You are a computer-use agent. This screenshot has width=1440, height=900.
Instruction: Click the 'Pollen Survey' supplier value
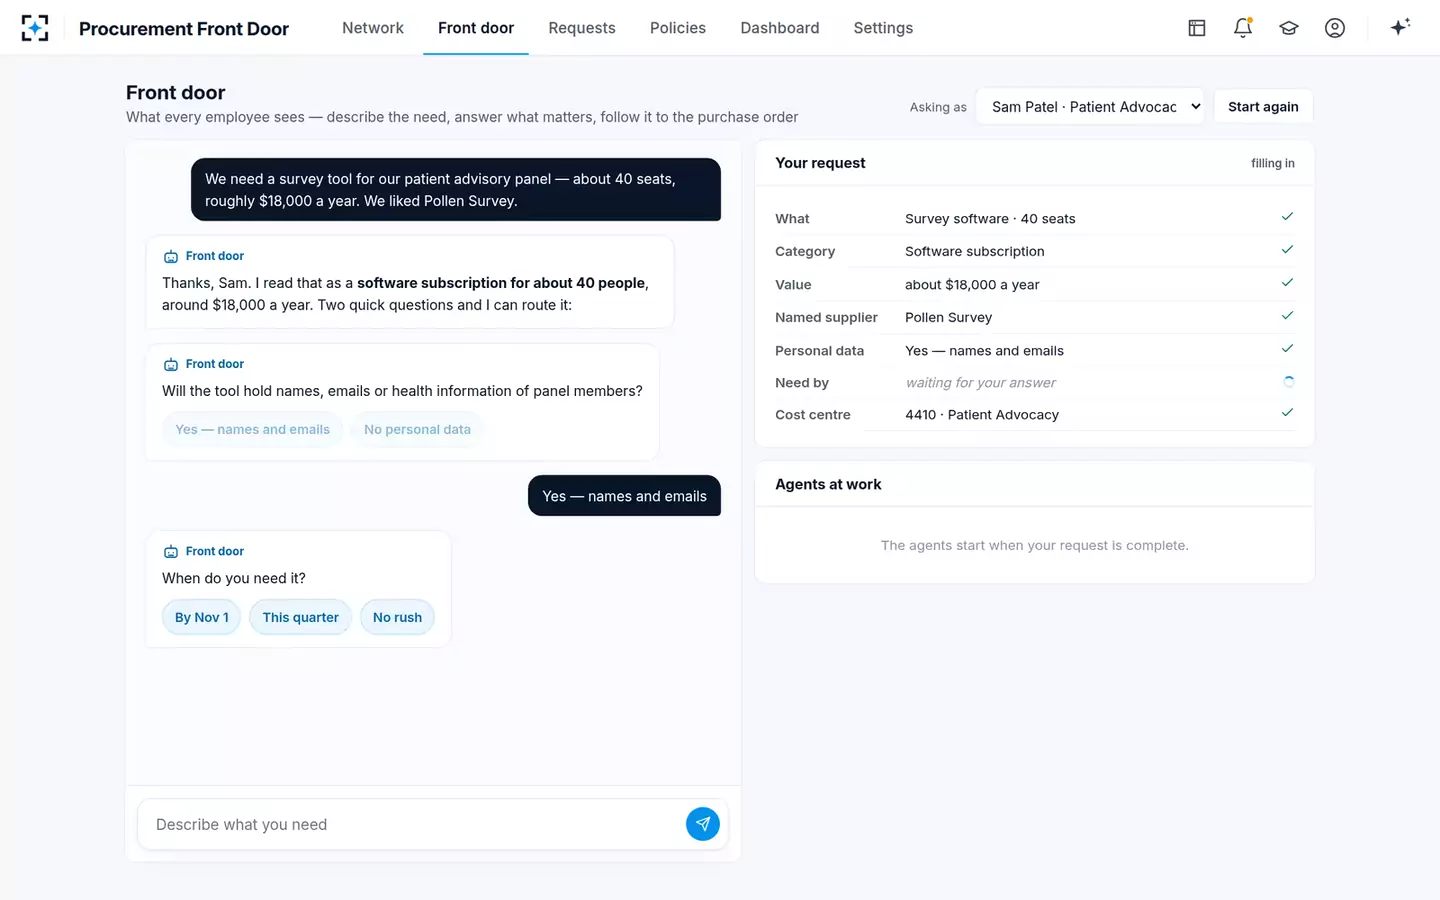pos(949,317)
